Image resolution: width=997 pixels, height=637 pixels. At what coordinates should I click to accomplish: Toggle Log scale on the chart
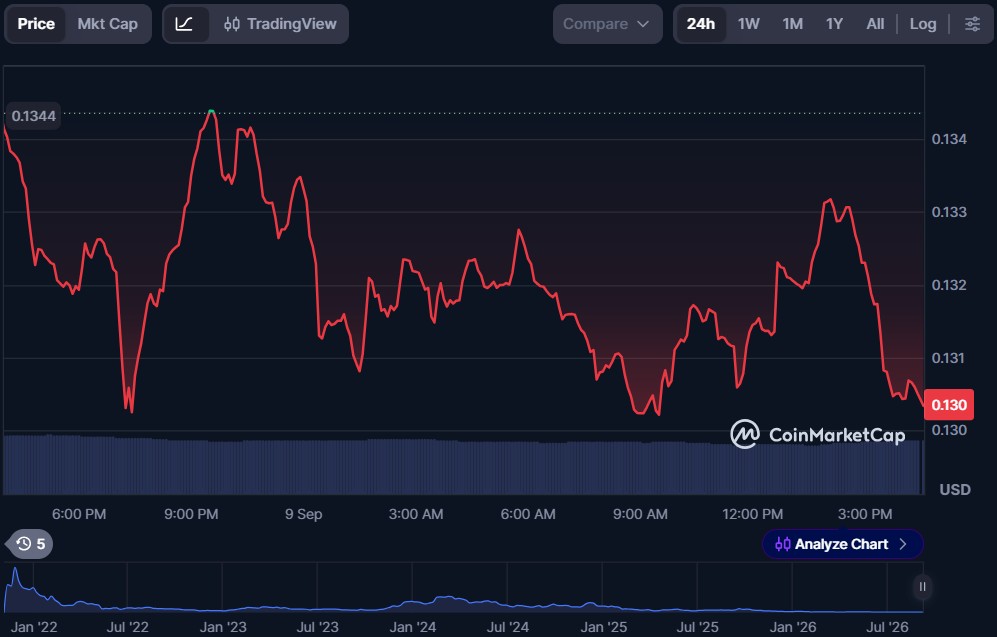pos(923,24)
